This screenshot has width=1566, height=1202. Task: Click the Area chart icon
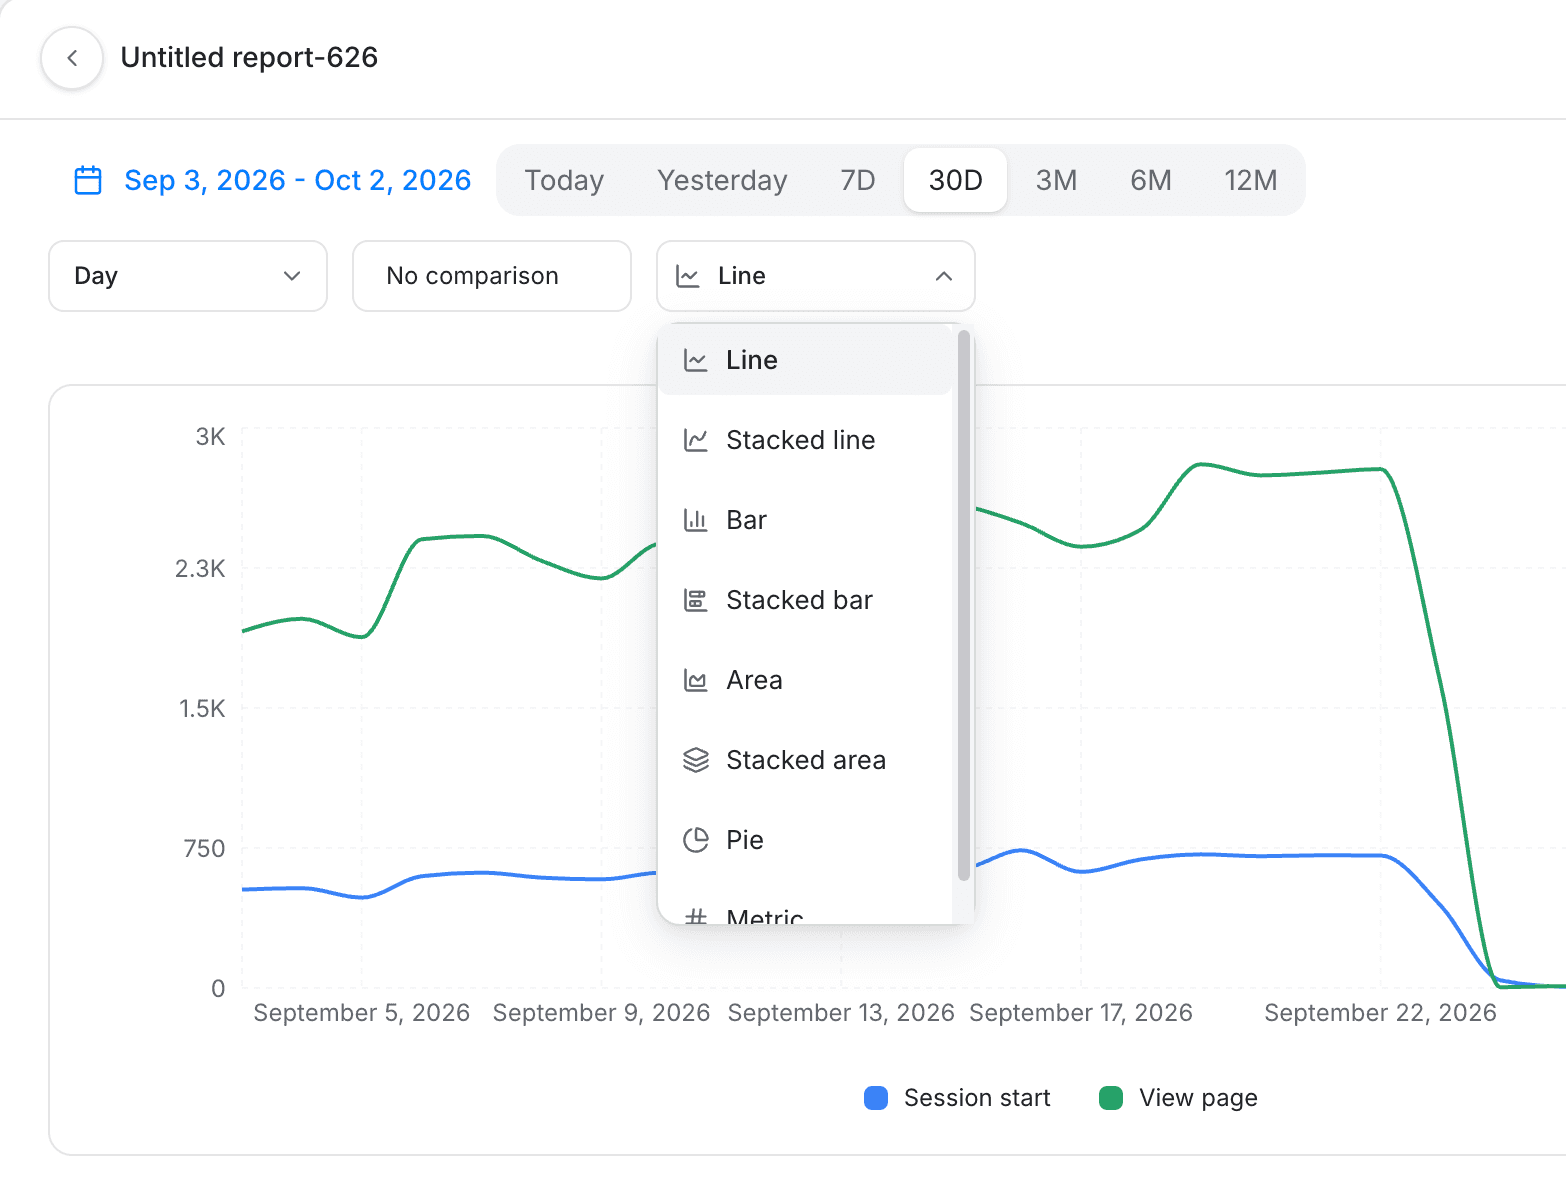(695, 680)
